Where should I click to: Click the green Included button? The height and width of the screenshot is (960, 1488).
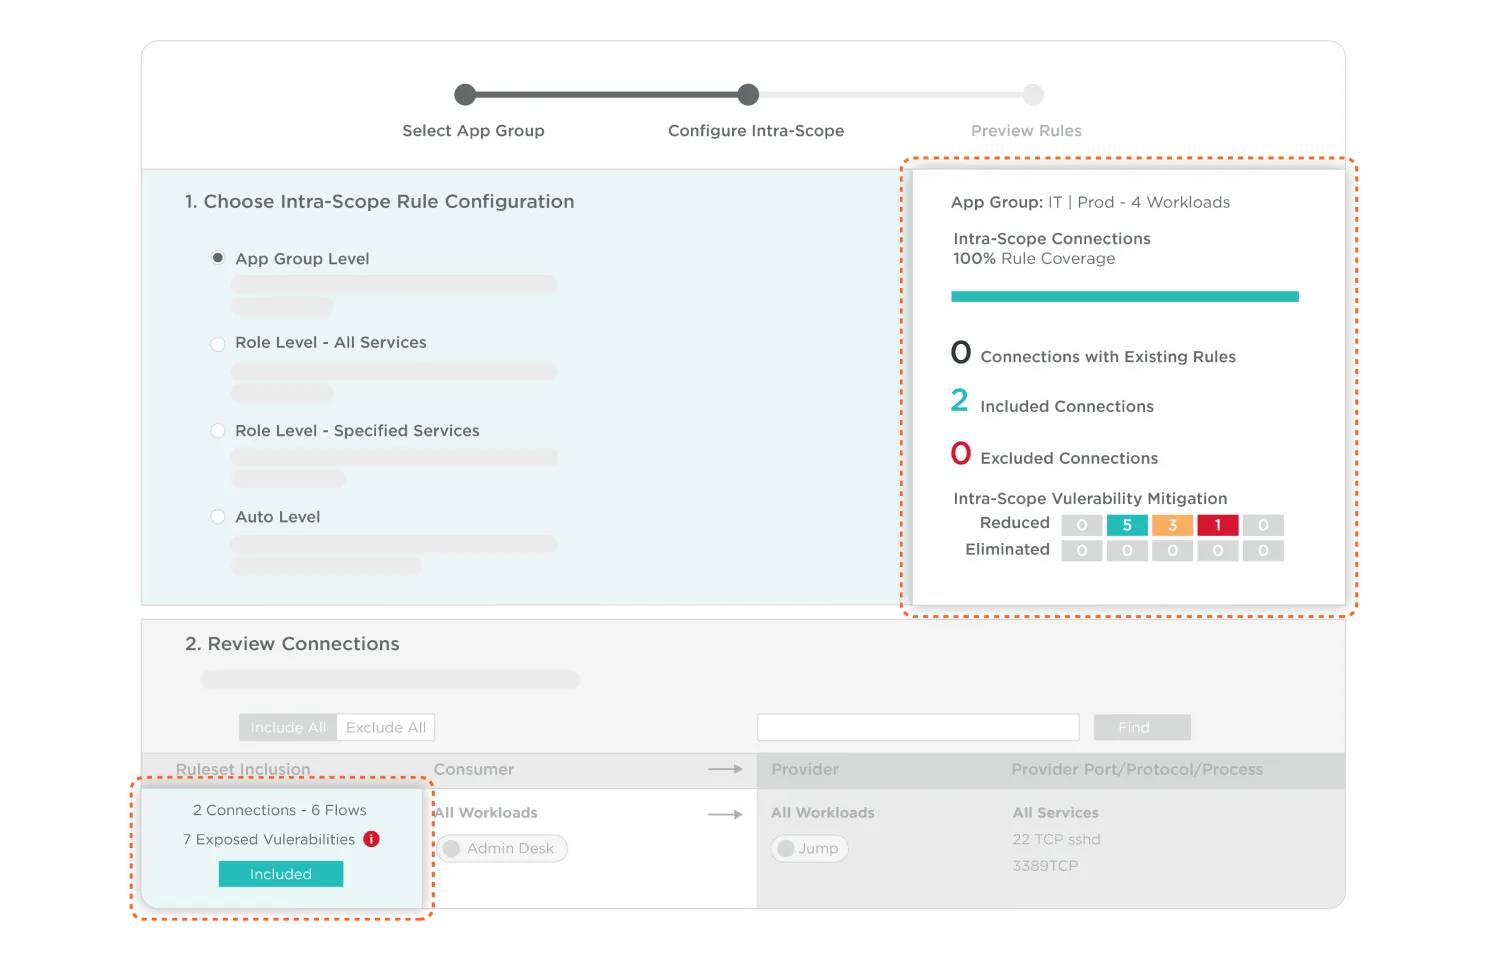click(x=281, y=874)
